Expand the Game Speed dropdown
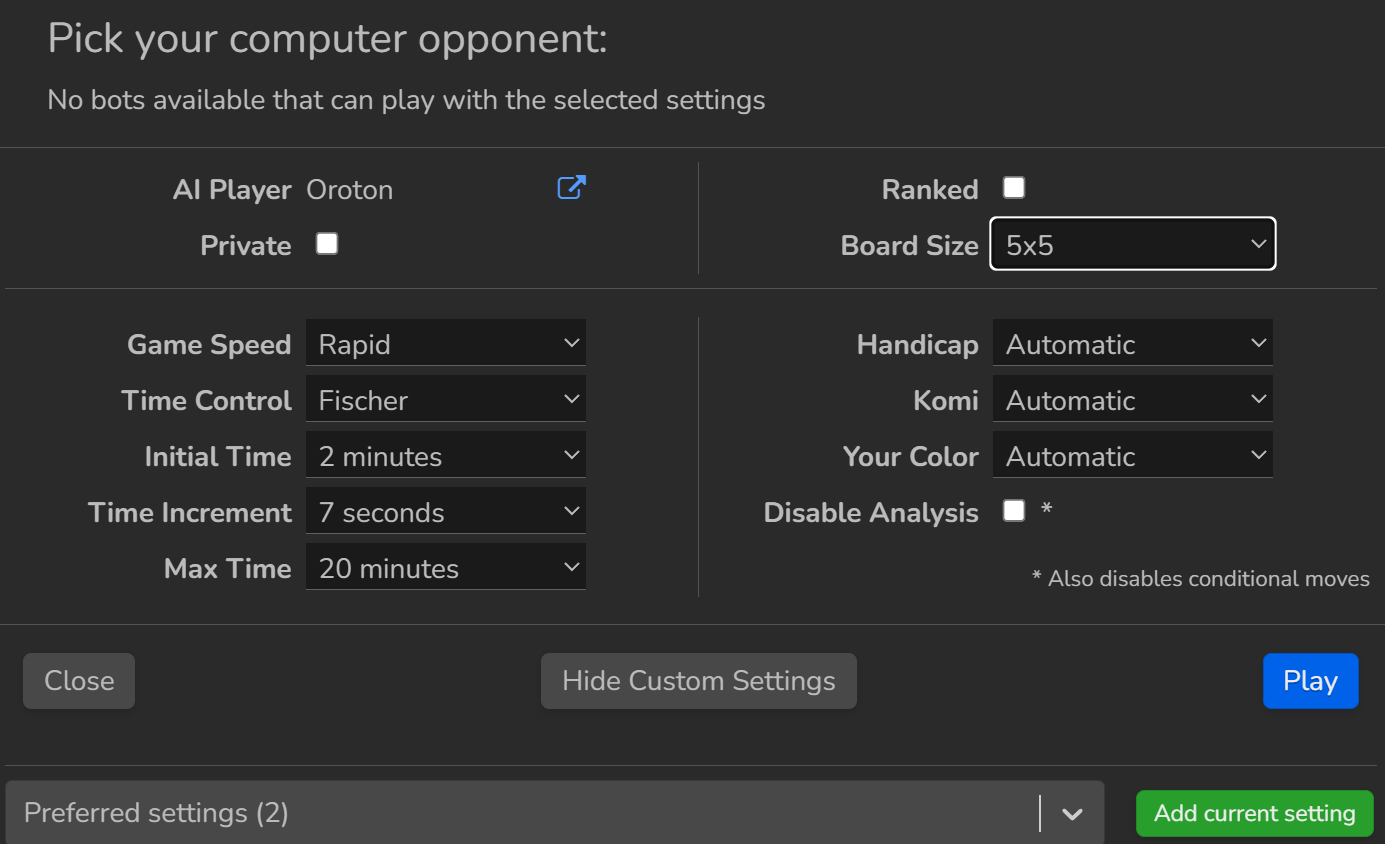Screen dimensions: 1385x844 click(445, 344)
